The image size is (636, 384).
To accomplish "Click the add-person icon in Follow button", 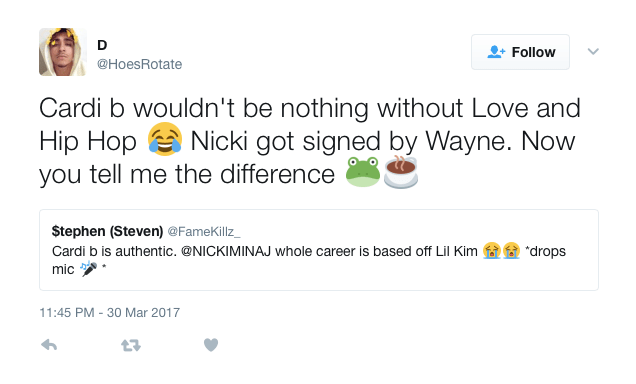I will [x=496, y=52].
